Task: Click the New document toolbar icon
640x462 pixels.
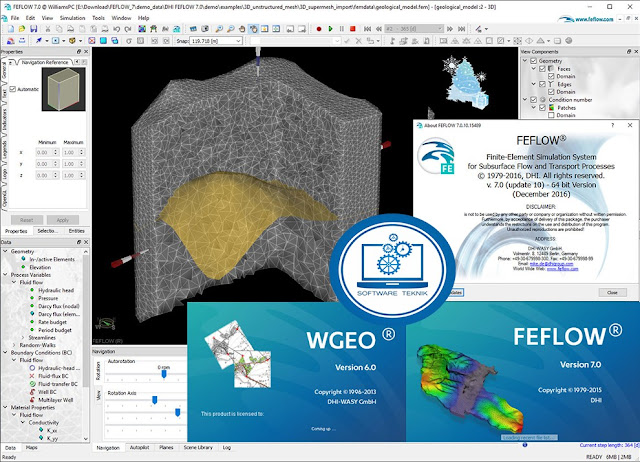Action: (x=11, y=29)
